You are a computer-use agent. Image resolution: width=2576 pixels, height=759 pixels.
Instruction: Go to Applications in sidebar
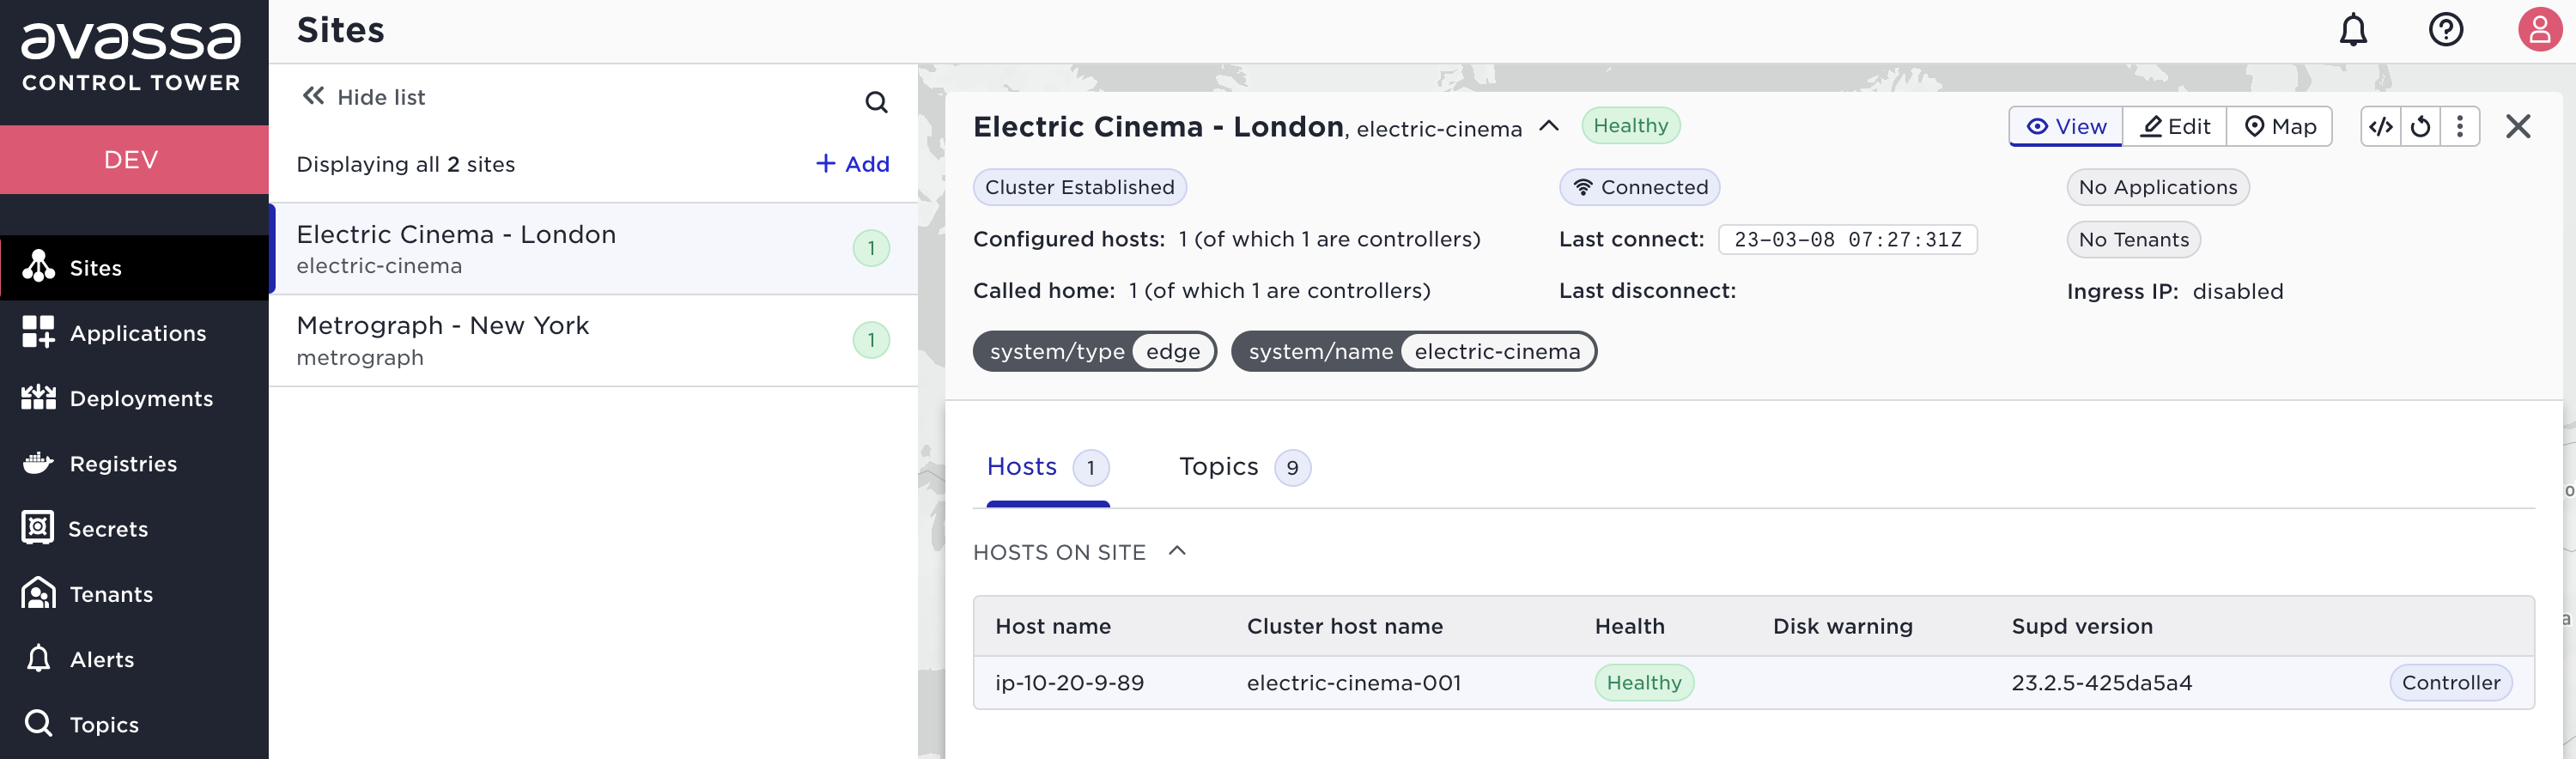click(134, 333)
